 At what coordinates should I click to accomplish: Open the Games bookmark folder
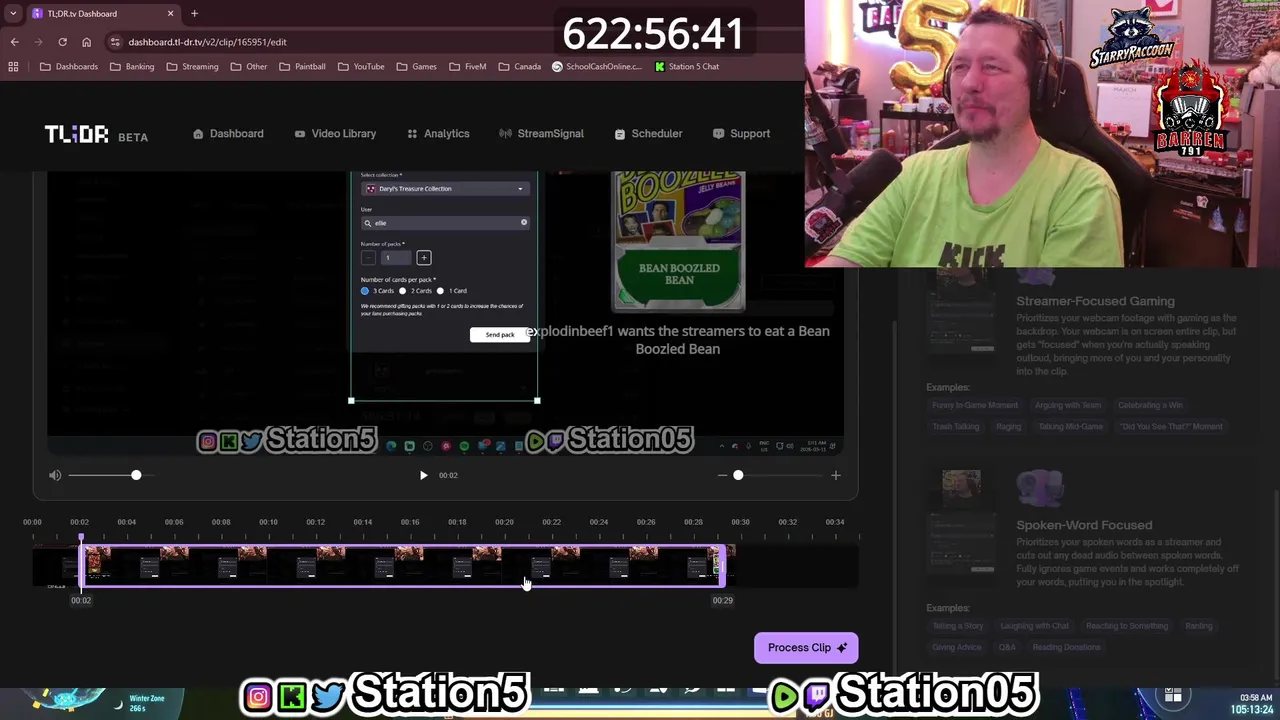417,67
